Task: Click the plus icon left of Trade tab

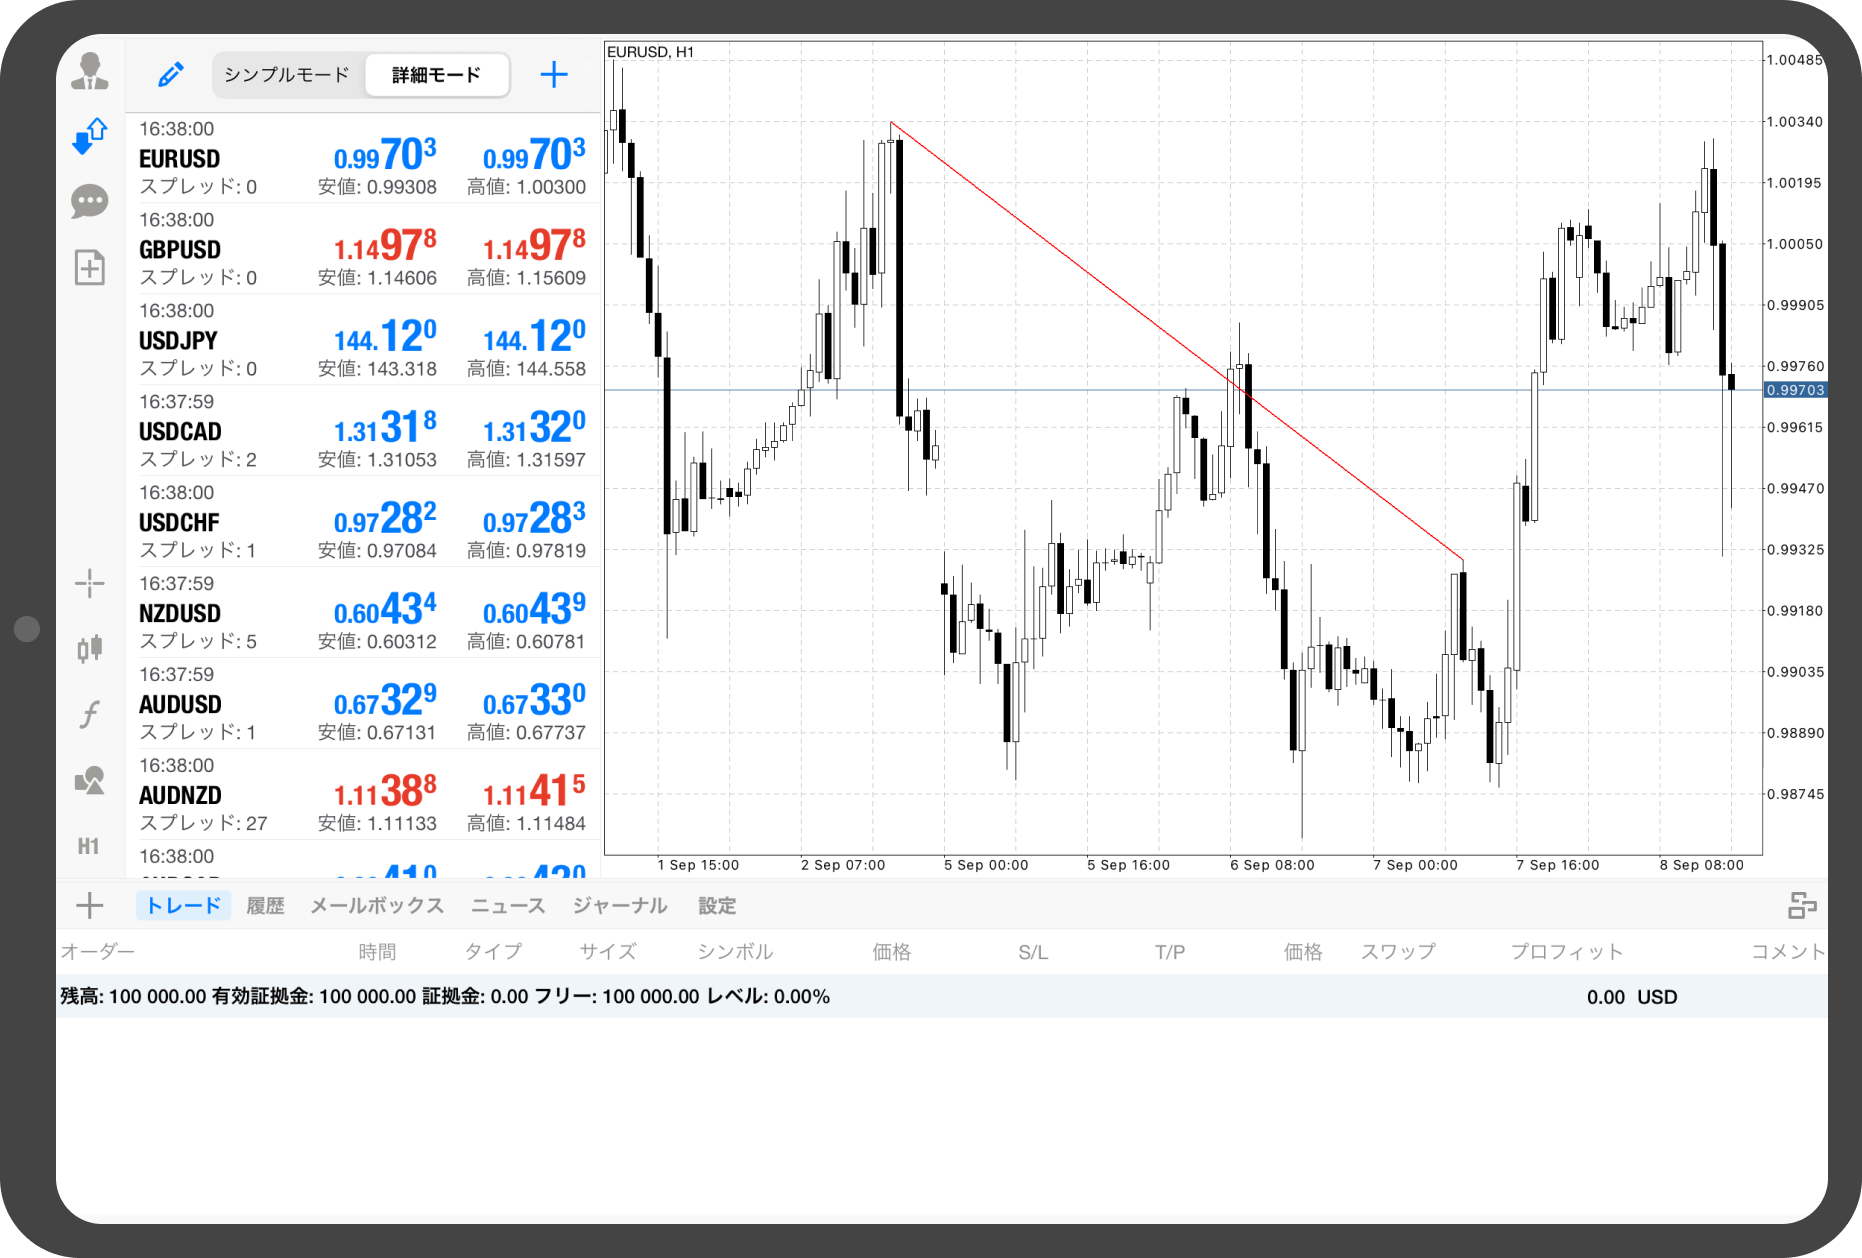Action: (x=90, y=905)
